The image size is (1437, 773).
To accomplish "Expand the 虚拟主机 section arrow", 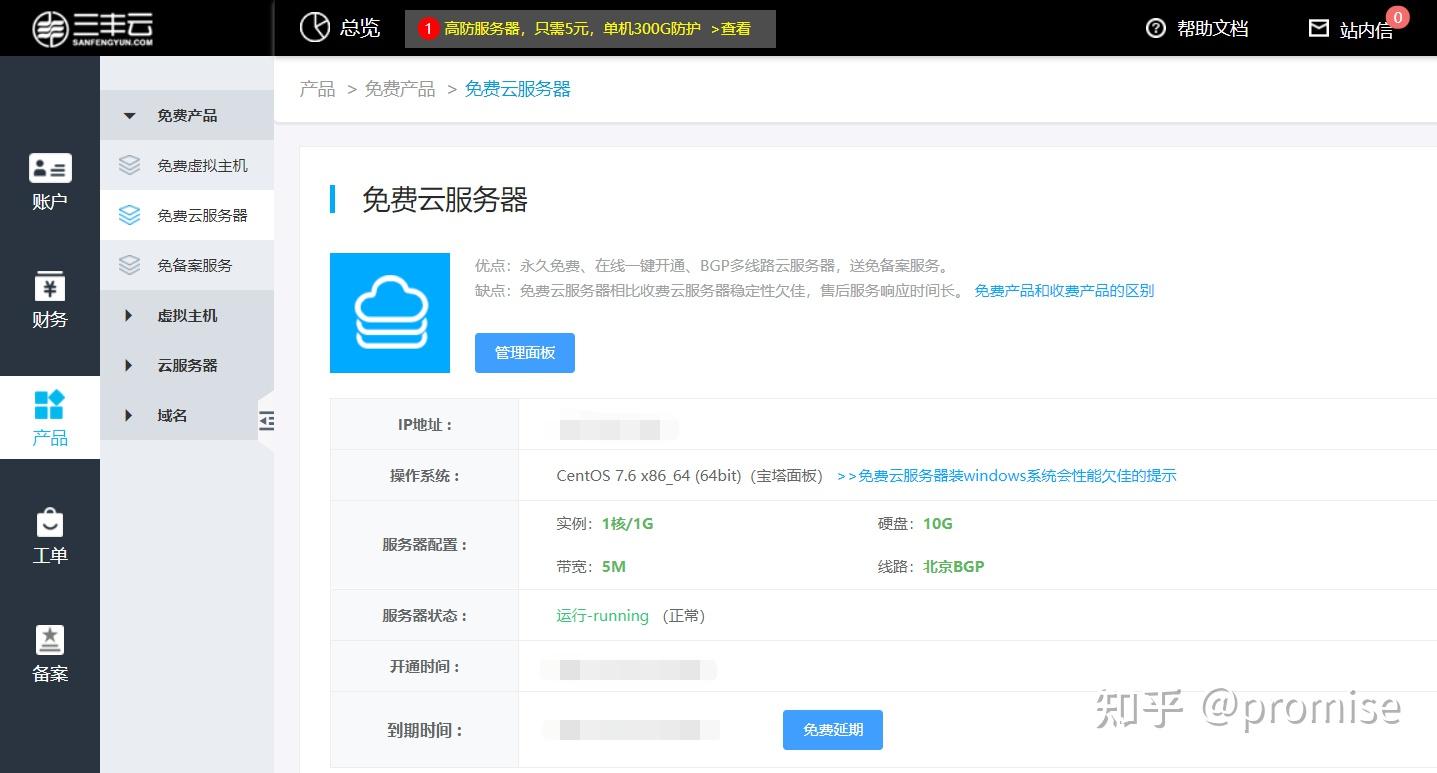I will 128,315.
